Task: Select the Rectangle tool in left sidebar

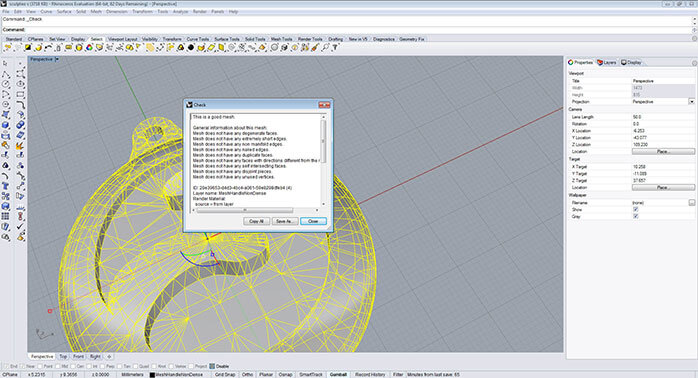Action: tap(20, 94)
